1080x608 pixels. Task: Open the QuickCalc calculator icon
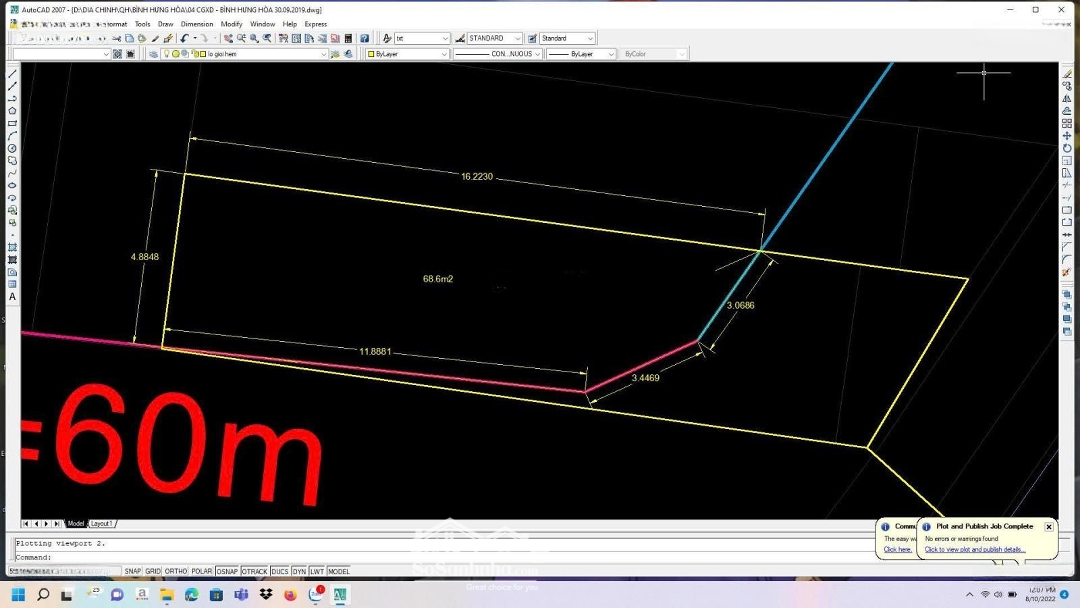347,38
